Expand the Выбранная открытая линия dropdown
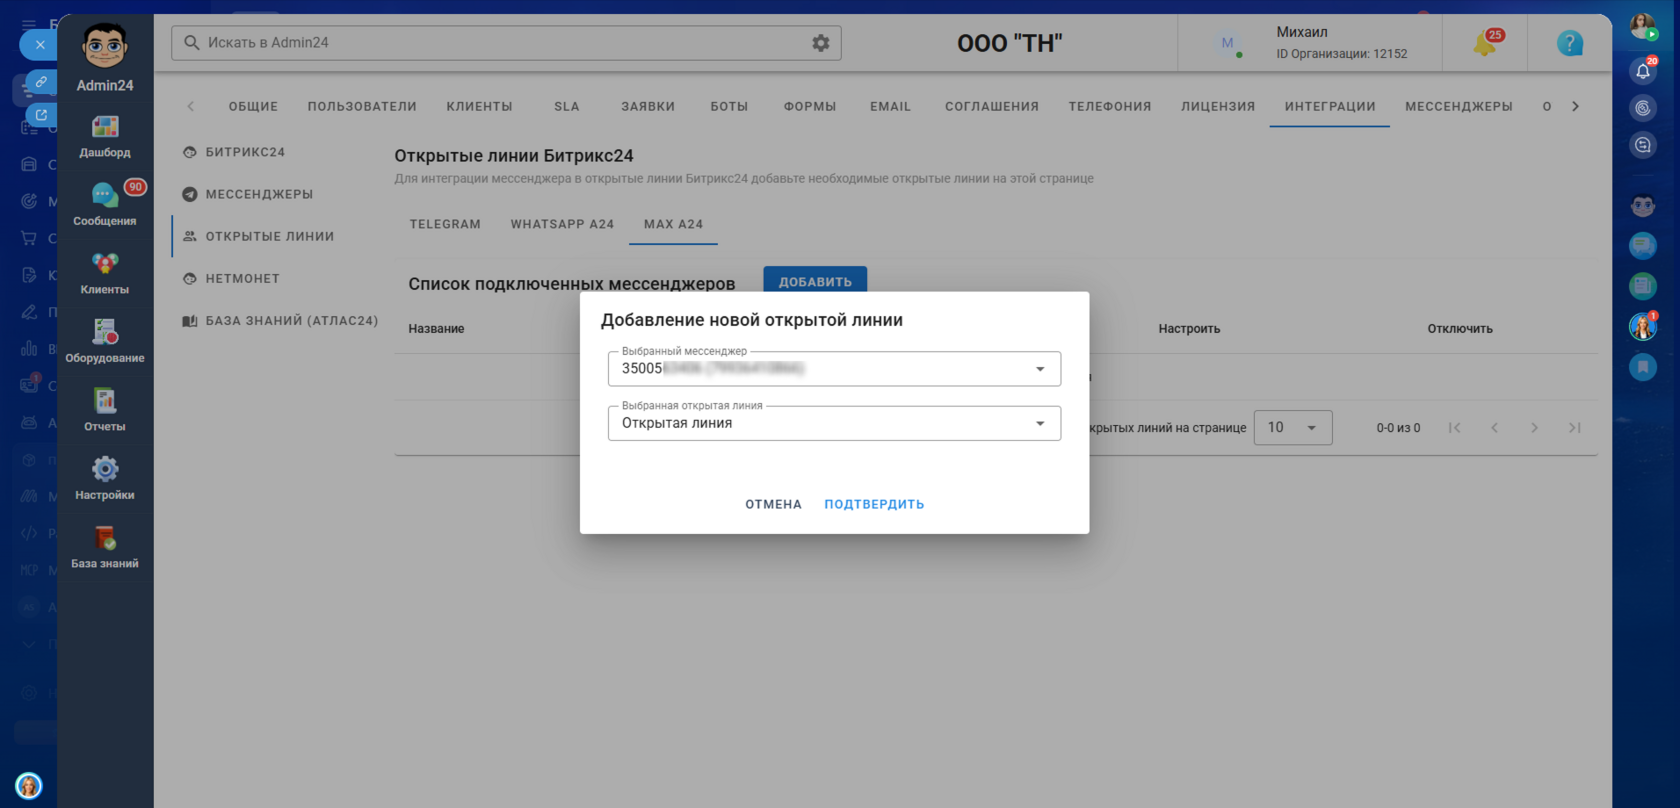This screenshot has width=1680, height=808. click(x=834, y=423)
